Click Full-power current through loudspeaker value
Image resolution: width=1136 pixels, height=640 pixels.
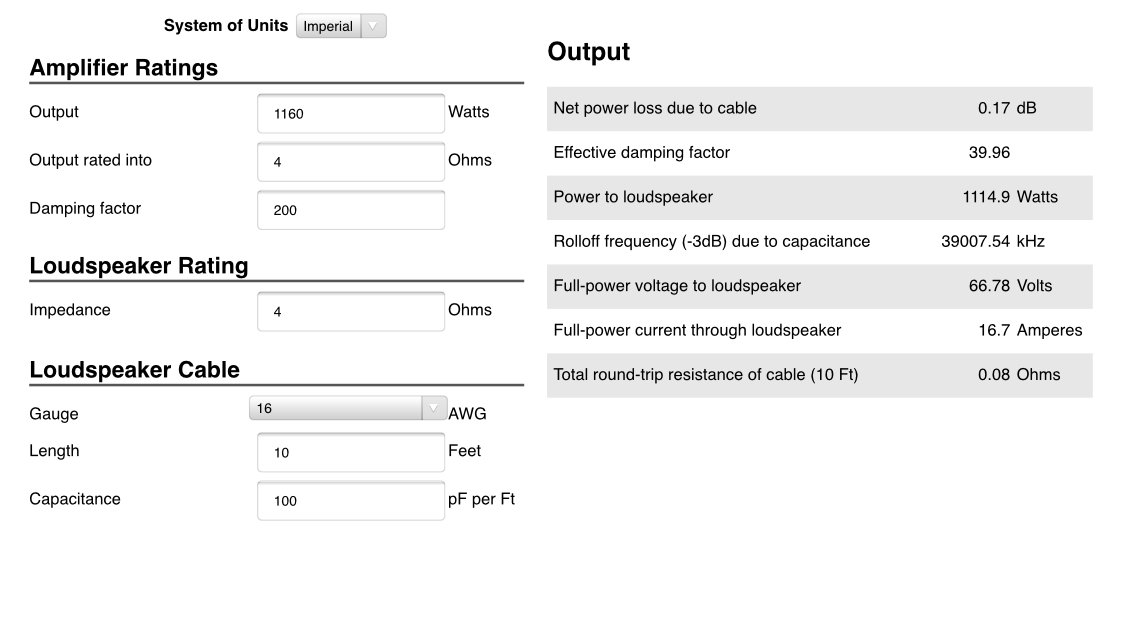click(1030, 331)
